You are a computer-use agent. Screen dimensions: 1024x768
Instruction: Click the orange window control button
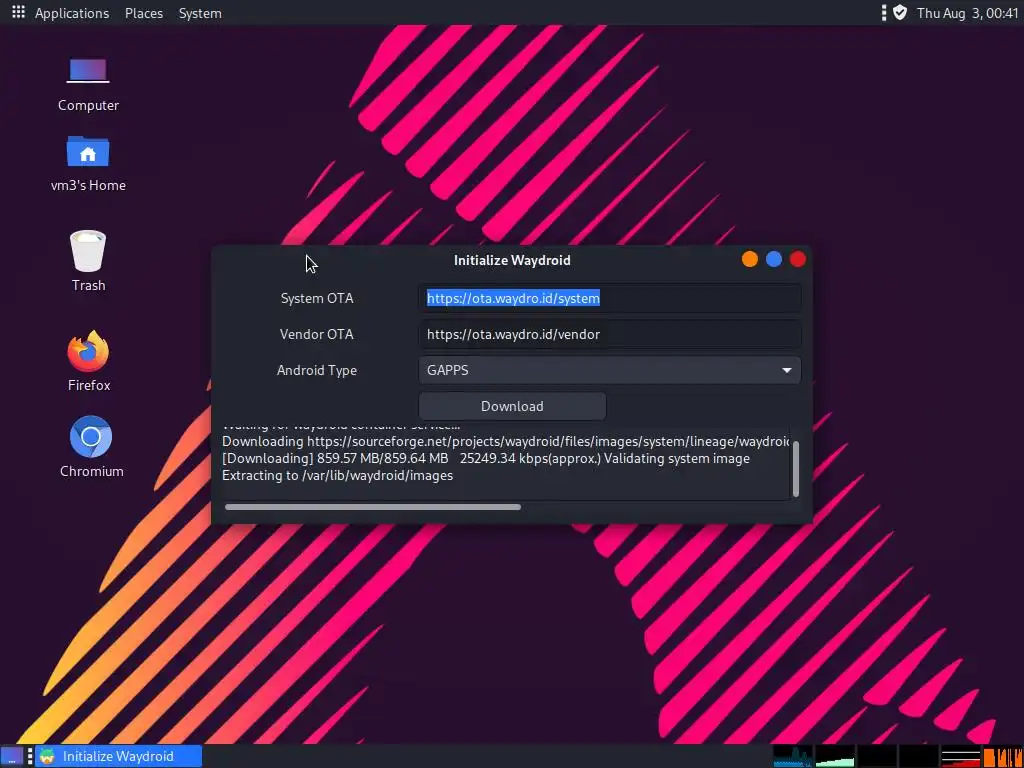(x=750, y=259)
